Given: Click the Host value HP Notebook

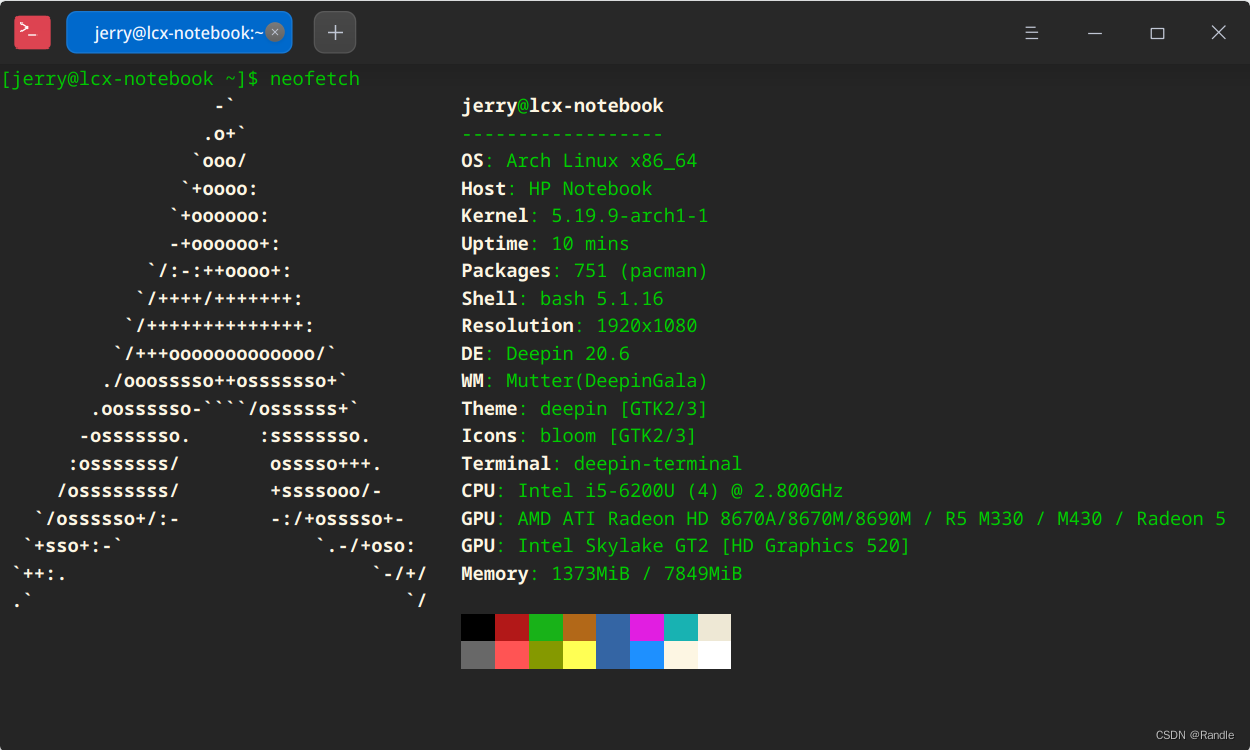Looking at the screenshot, I should click(x=590, y=189).
